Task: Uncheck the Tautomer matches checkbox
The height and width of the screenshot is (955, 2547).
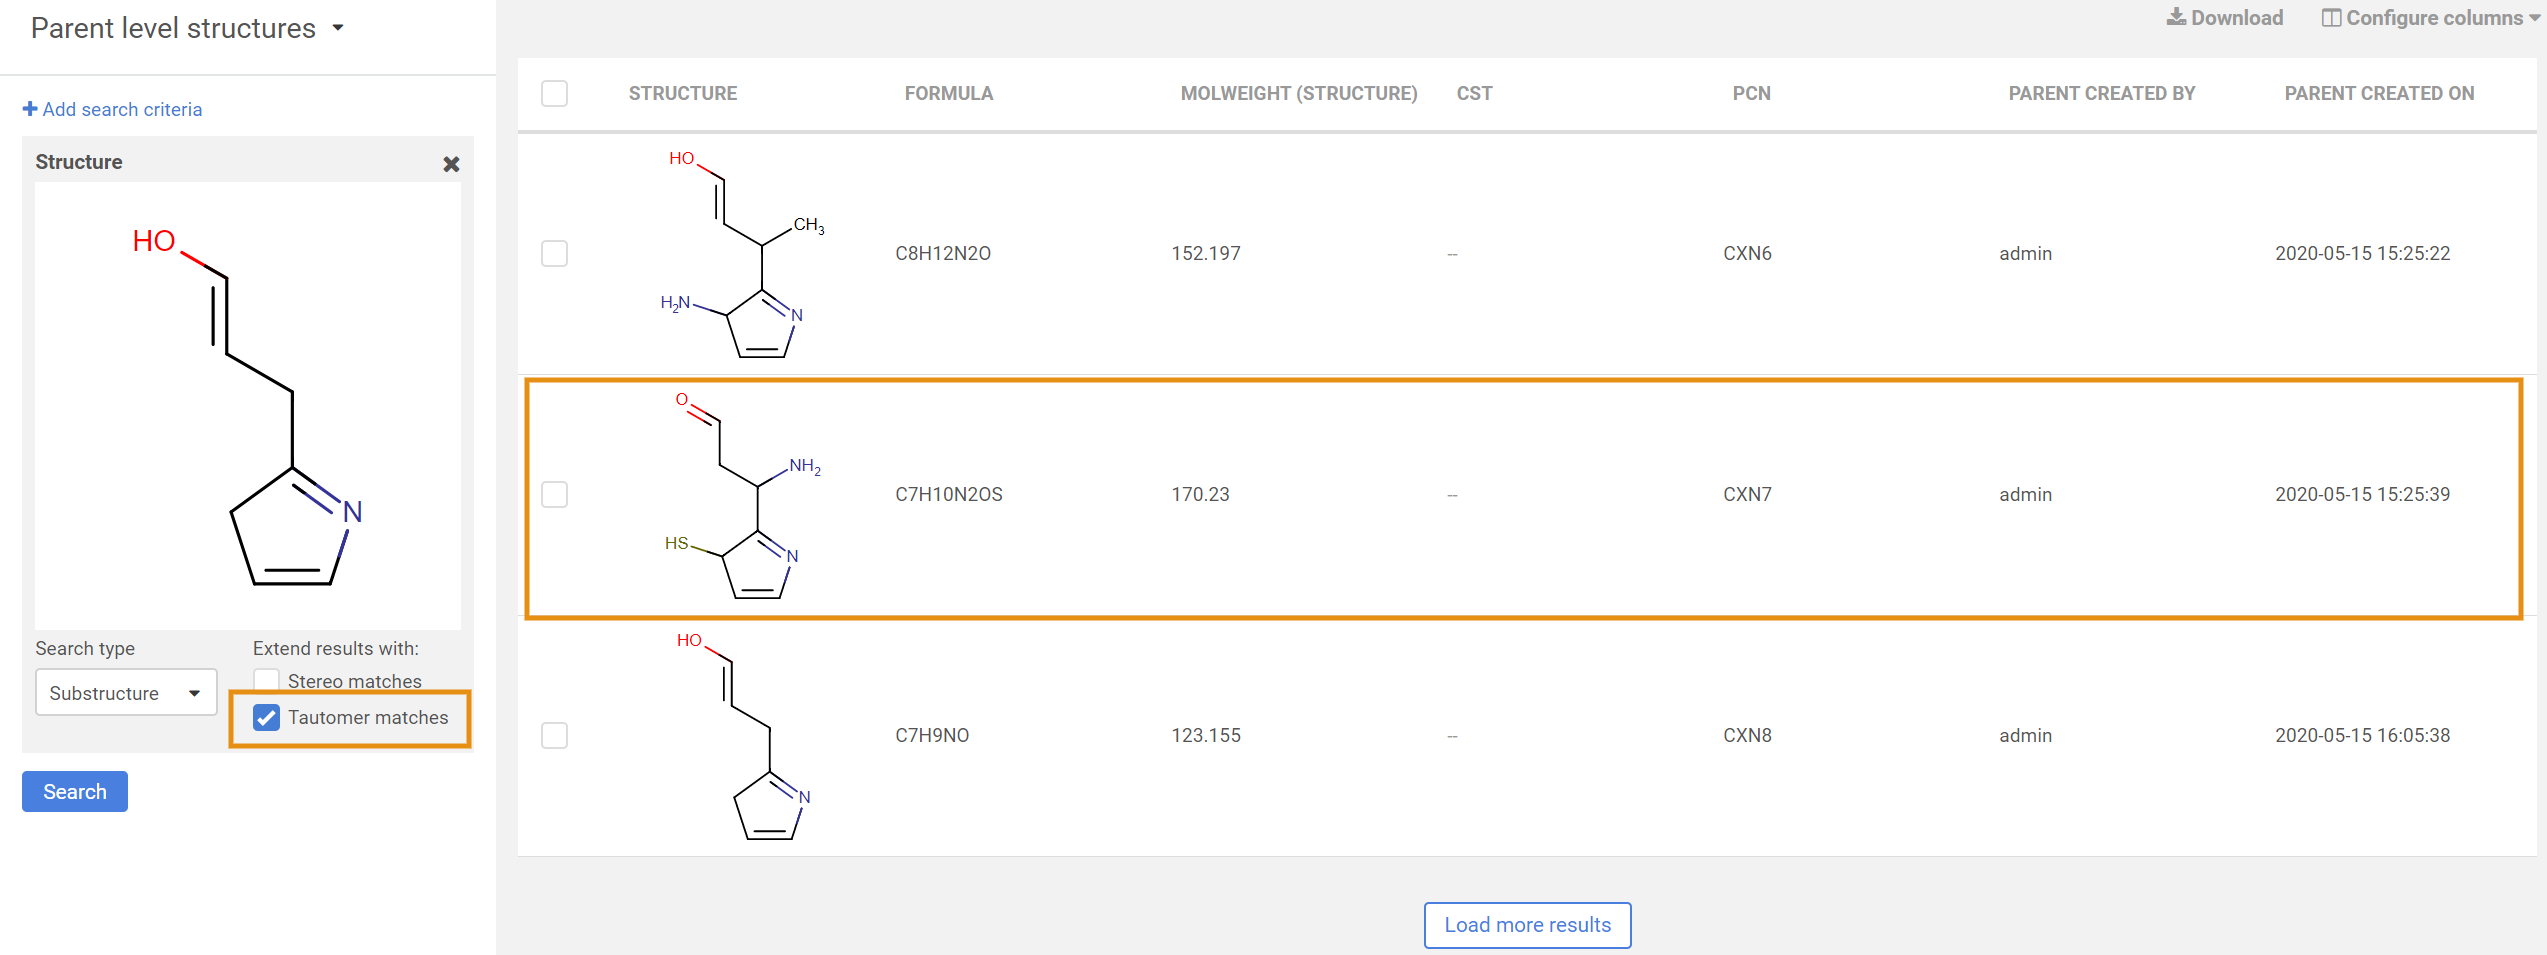Action: [x=266, y=718]
